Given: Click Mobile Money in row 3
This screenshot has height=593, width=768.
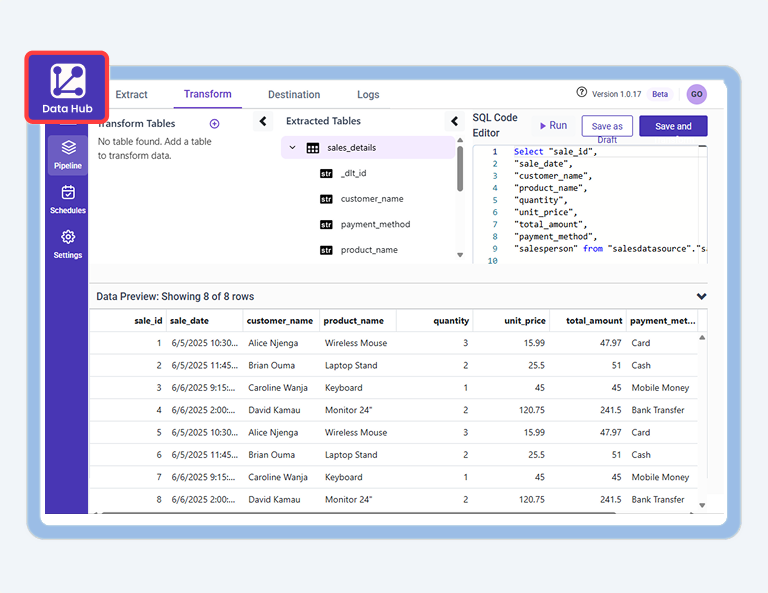Looking at the screenshot, I should point(660,388).
